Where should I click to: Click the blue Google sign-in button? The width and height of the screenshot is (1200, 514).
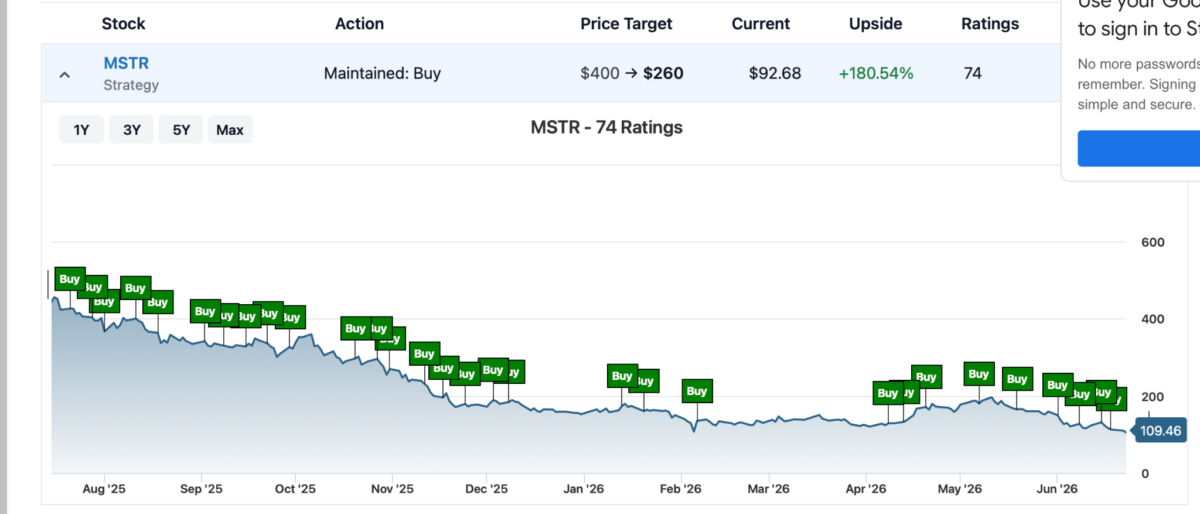(1138, 148)
